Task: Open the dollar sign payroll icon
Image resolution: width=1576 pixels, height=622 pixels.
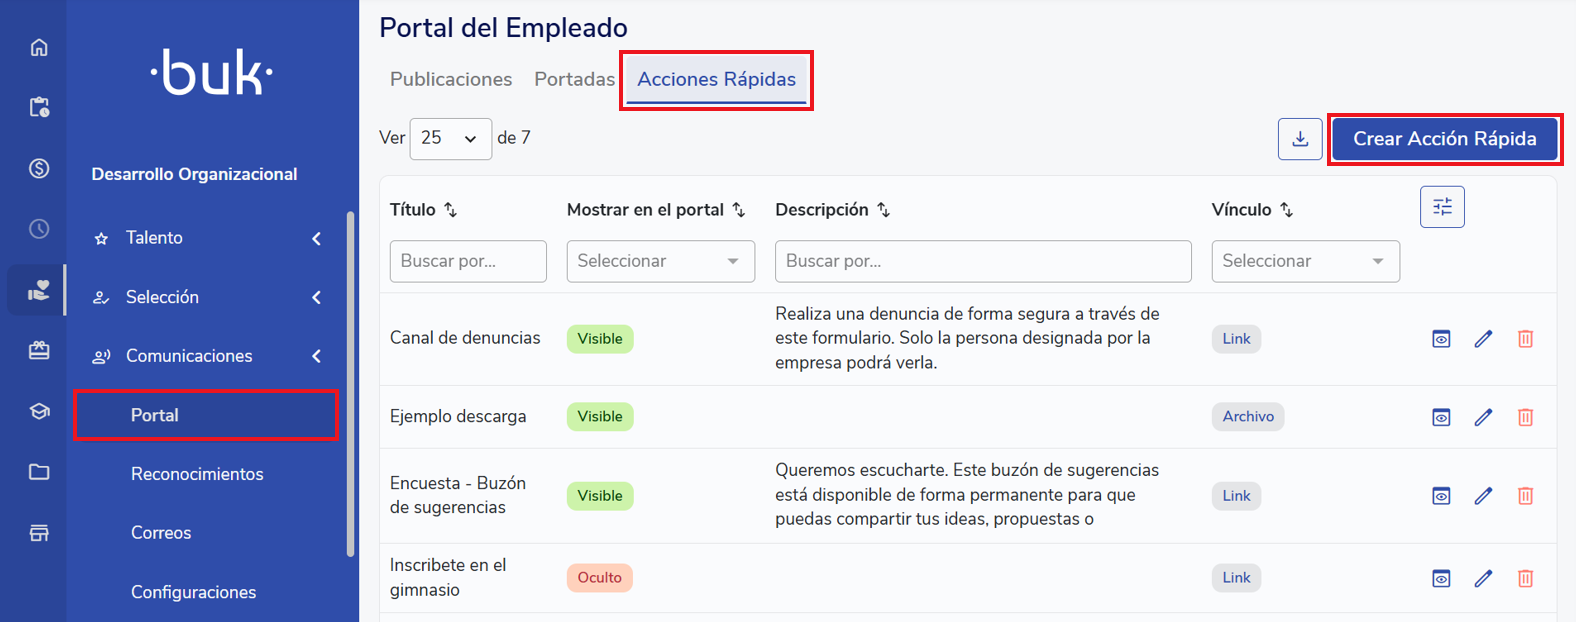Action: (x=39, y=168)
